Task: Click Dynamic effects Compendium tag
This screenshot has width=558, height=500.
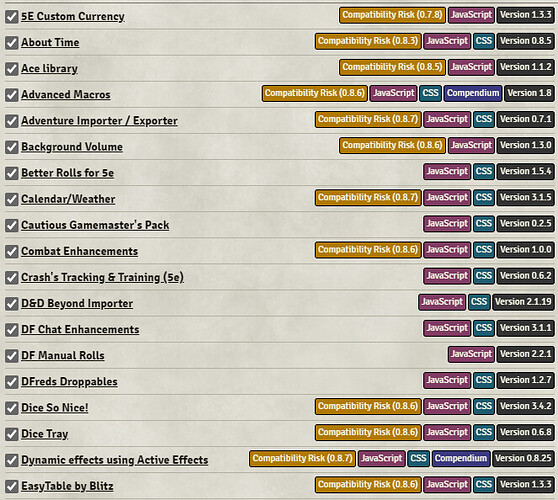Action: tap(461, 459)
